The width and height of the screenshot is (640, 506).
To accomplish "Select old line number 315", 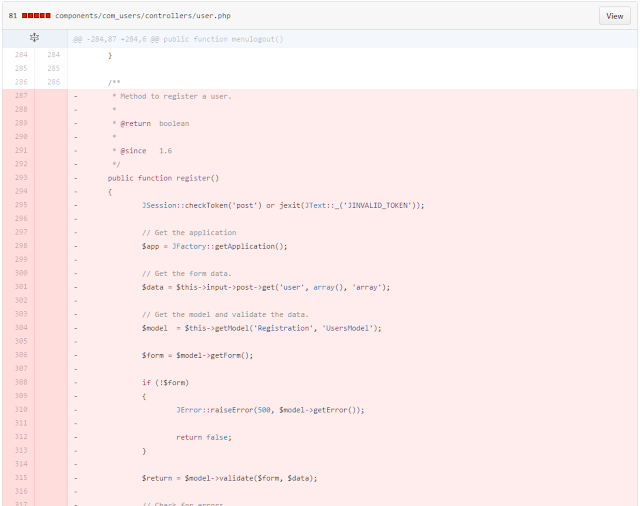I will tap(21, 477).
